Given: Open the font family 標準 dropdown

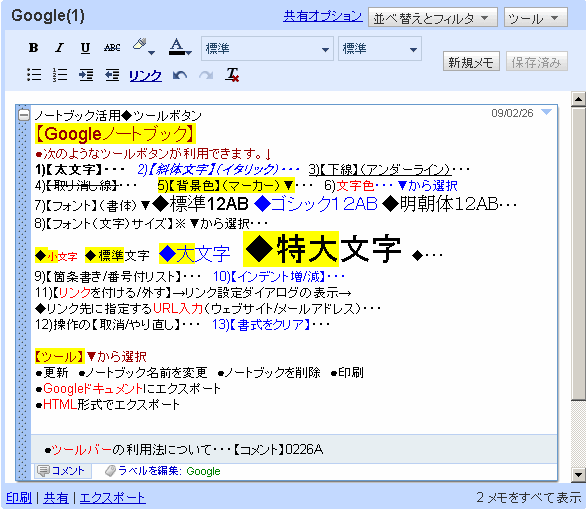Looking at the screenshot, I should tap(267, 49).
